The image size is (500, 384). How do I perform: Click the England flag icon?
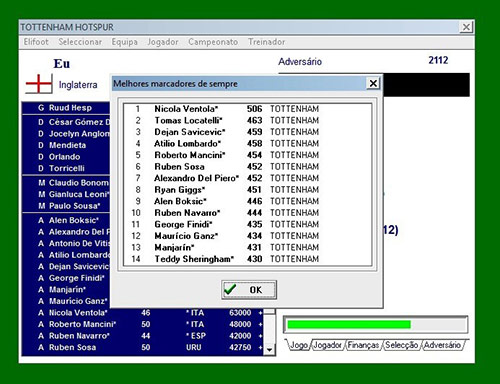tap(39, 84)
